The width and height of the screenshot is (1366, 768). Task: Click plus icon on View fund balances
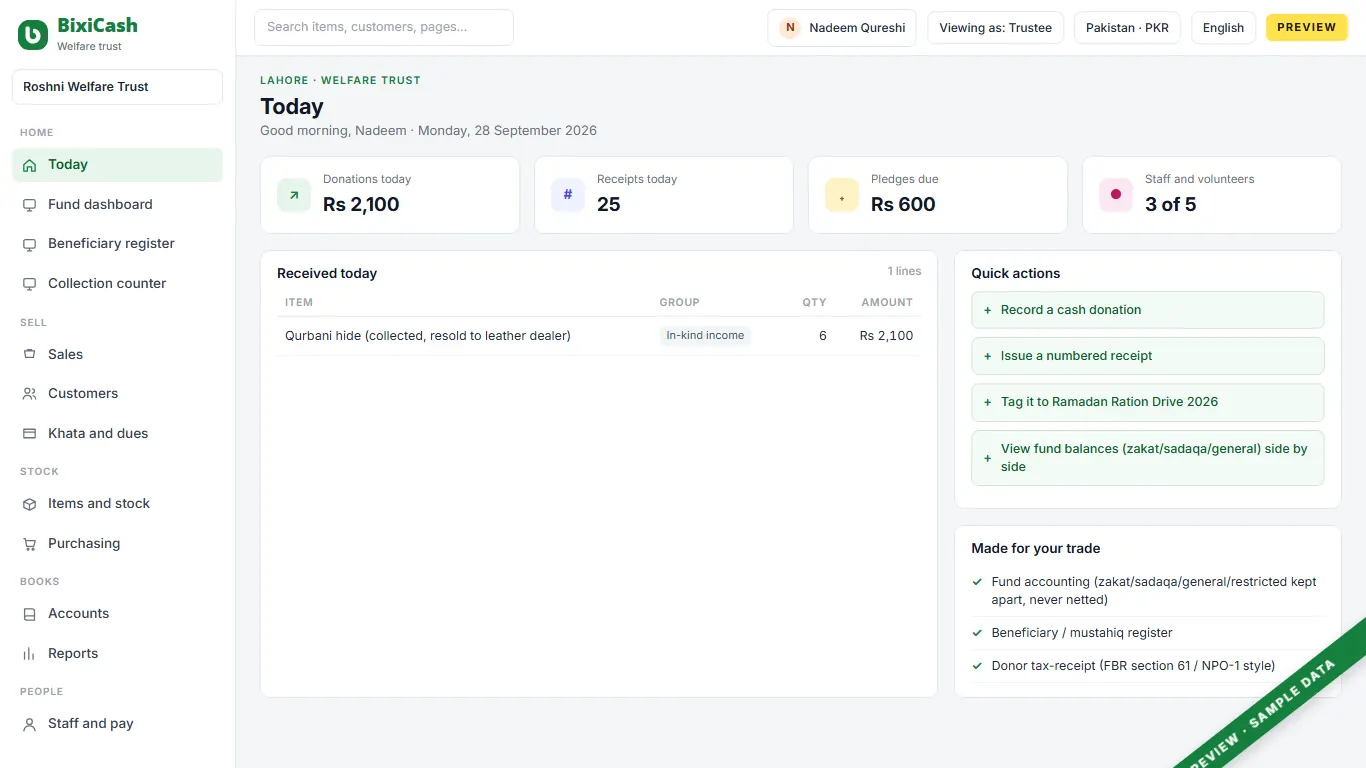click(988, 458)
